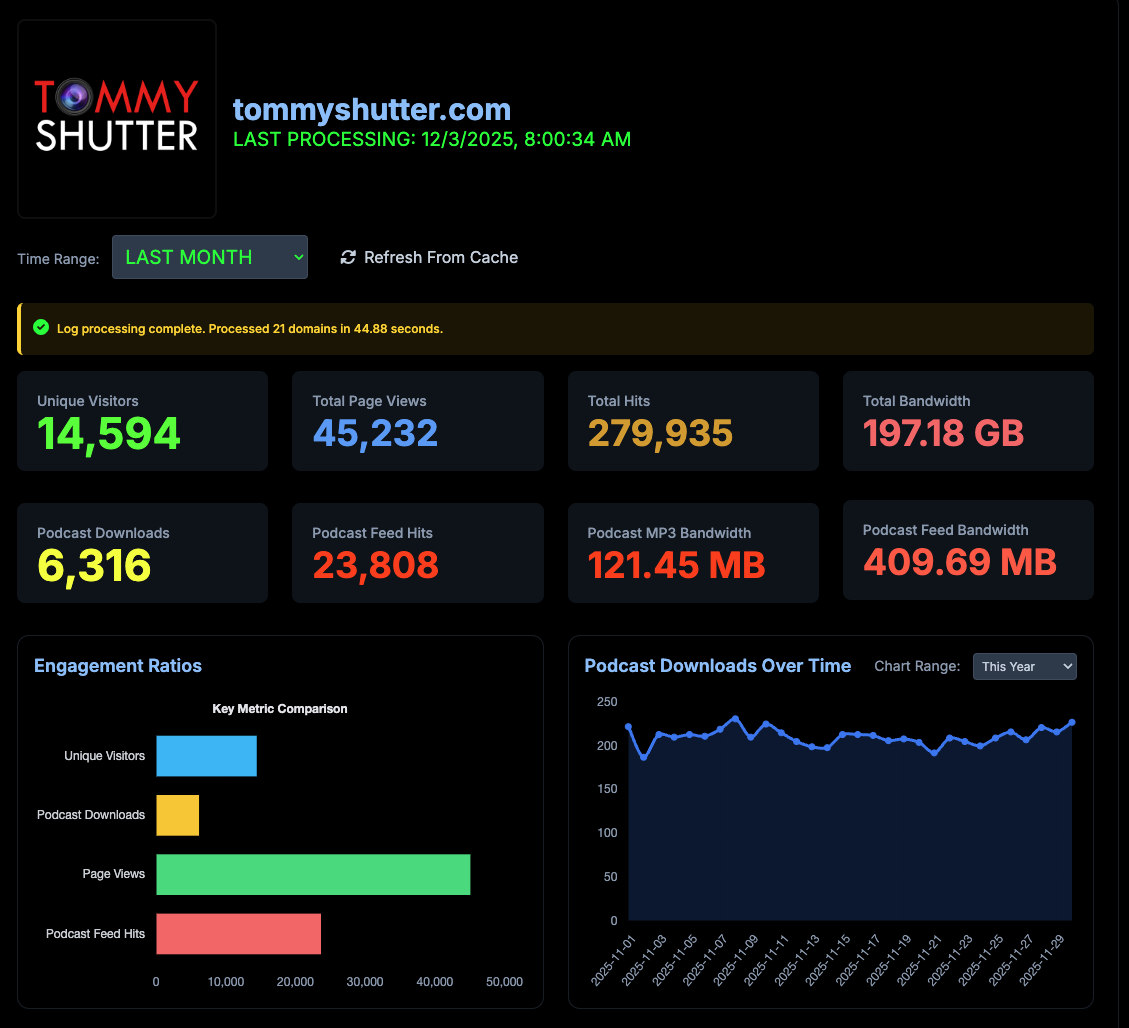Click the Podcast Feed Bandwidth card
The image size is (1129, 1028).
tap(968, 551)
